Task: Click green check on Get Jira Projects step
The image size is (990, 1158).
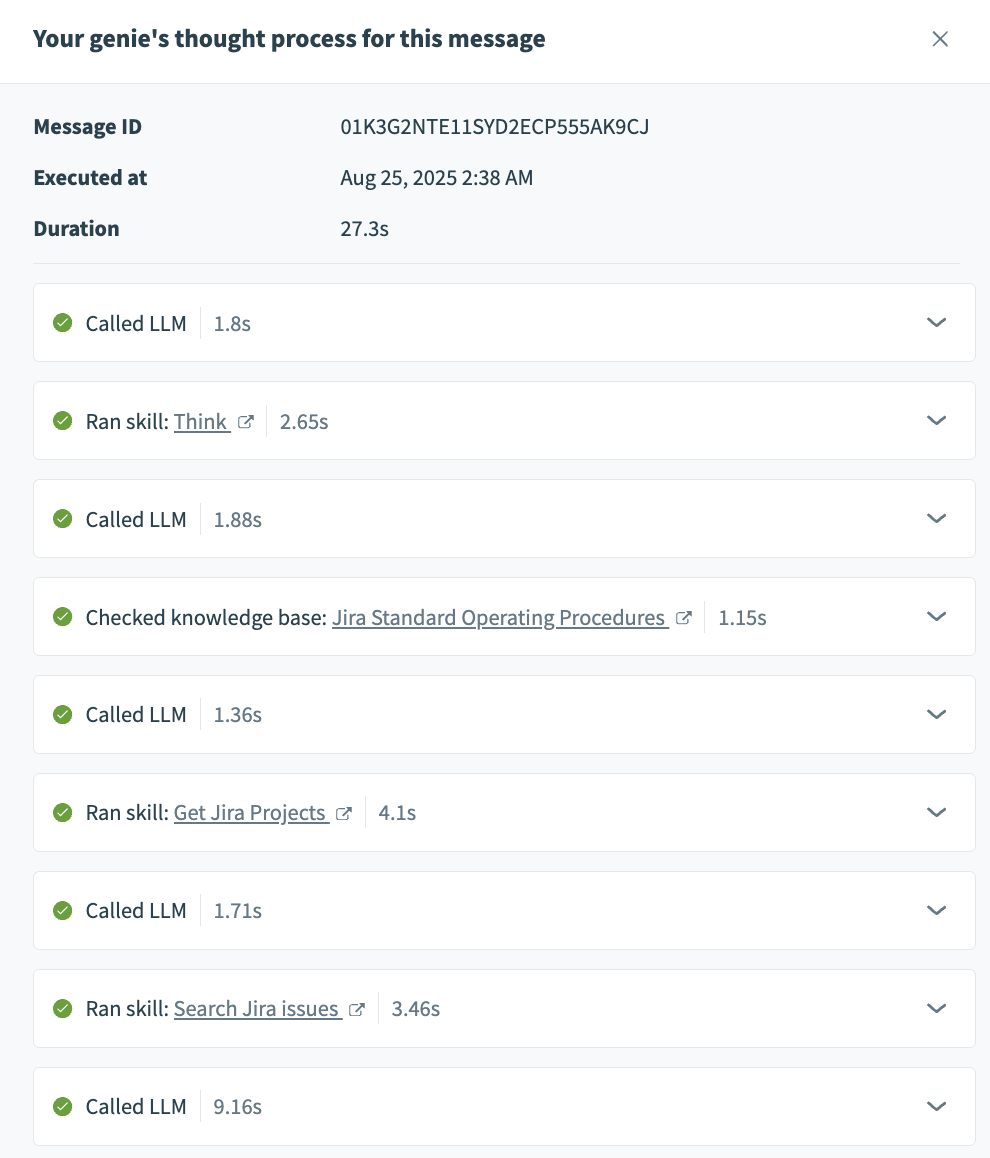Action: [63, 813]
